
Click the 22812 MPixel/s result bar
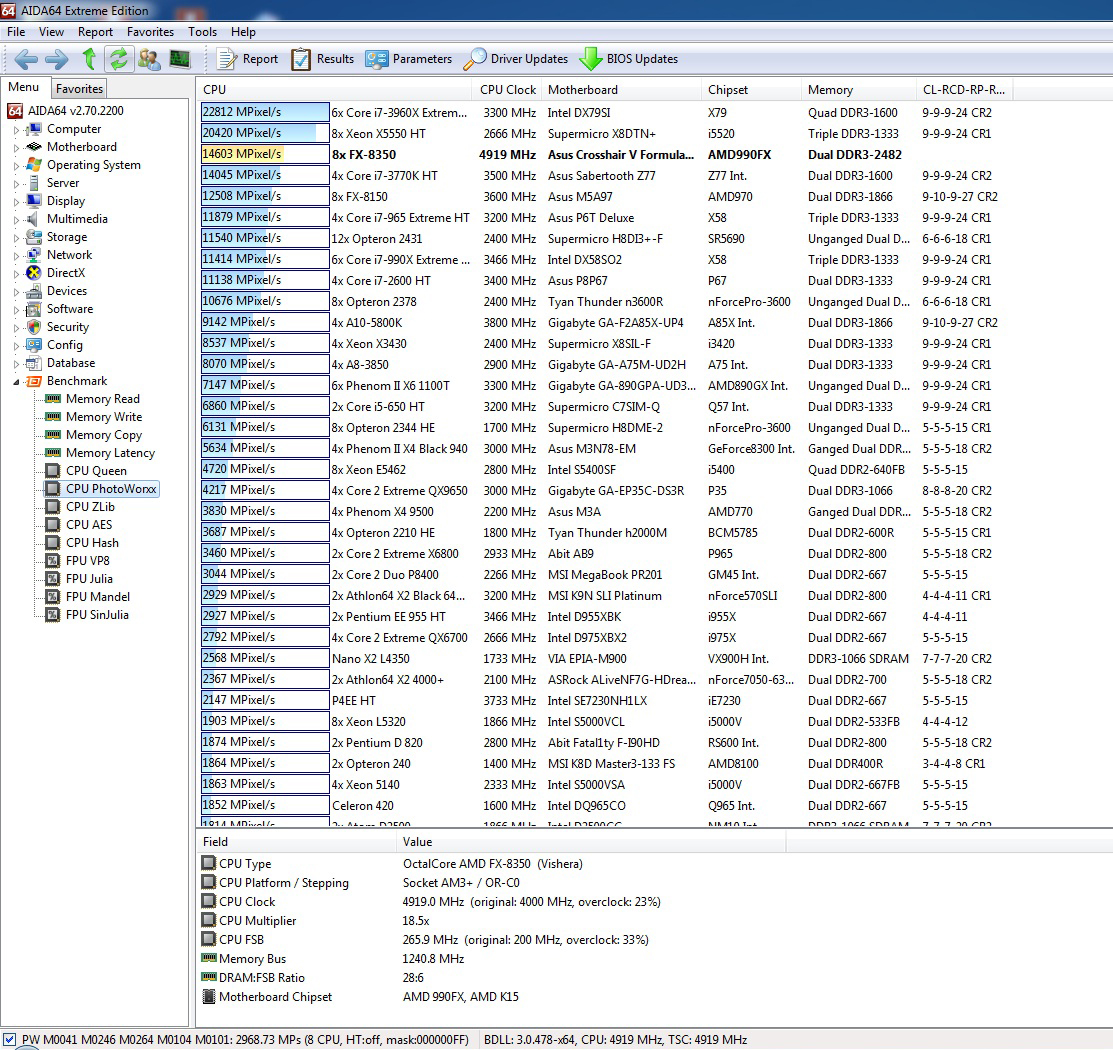tap(265, 112)
